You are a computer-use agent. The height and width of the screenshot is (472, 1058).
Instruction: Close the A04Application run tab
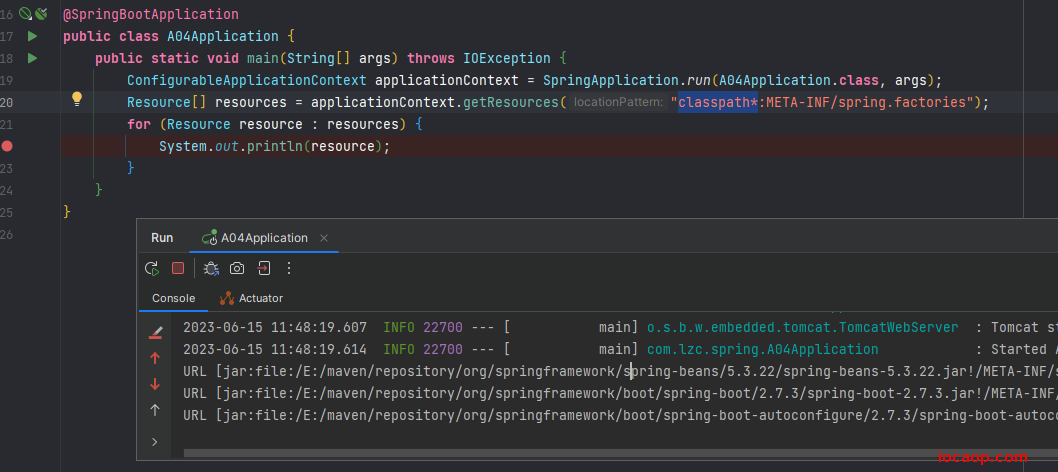(324, 238)
